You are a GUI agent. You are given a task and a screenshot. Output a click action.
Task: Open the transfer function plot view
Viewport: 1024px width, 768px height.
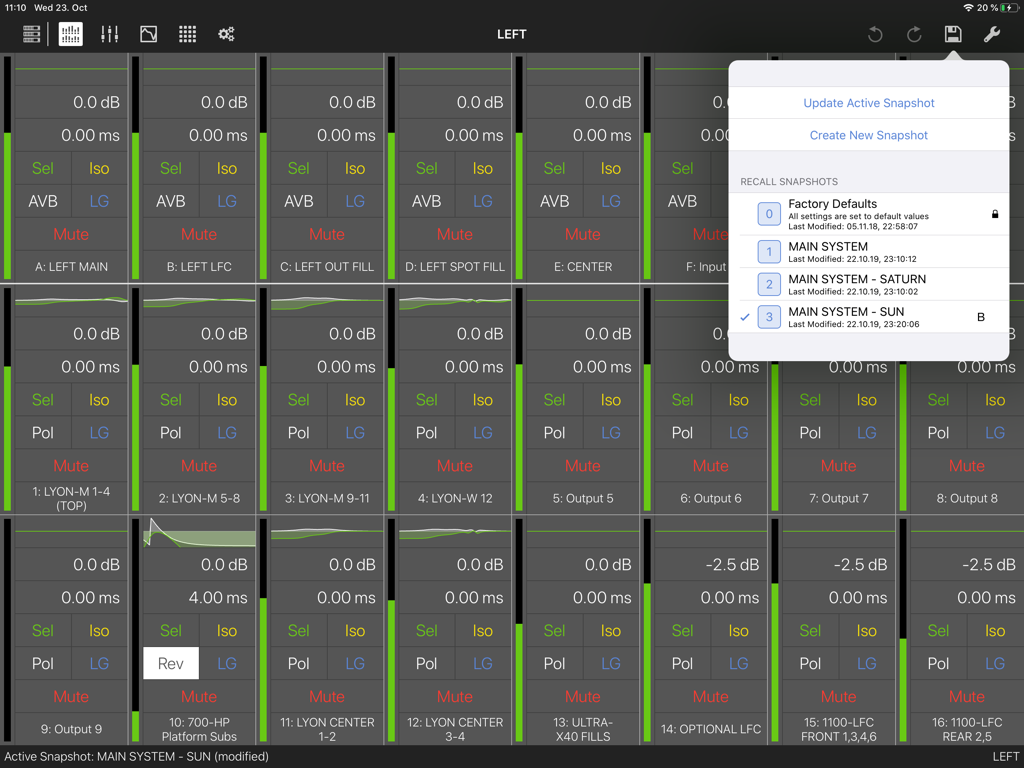pyautogui.click(x=148, y=34)
